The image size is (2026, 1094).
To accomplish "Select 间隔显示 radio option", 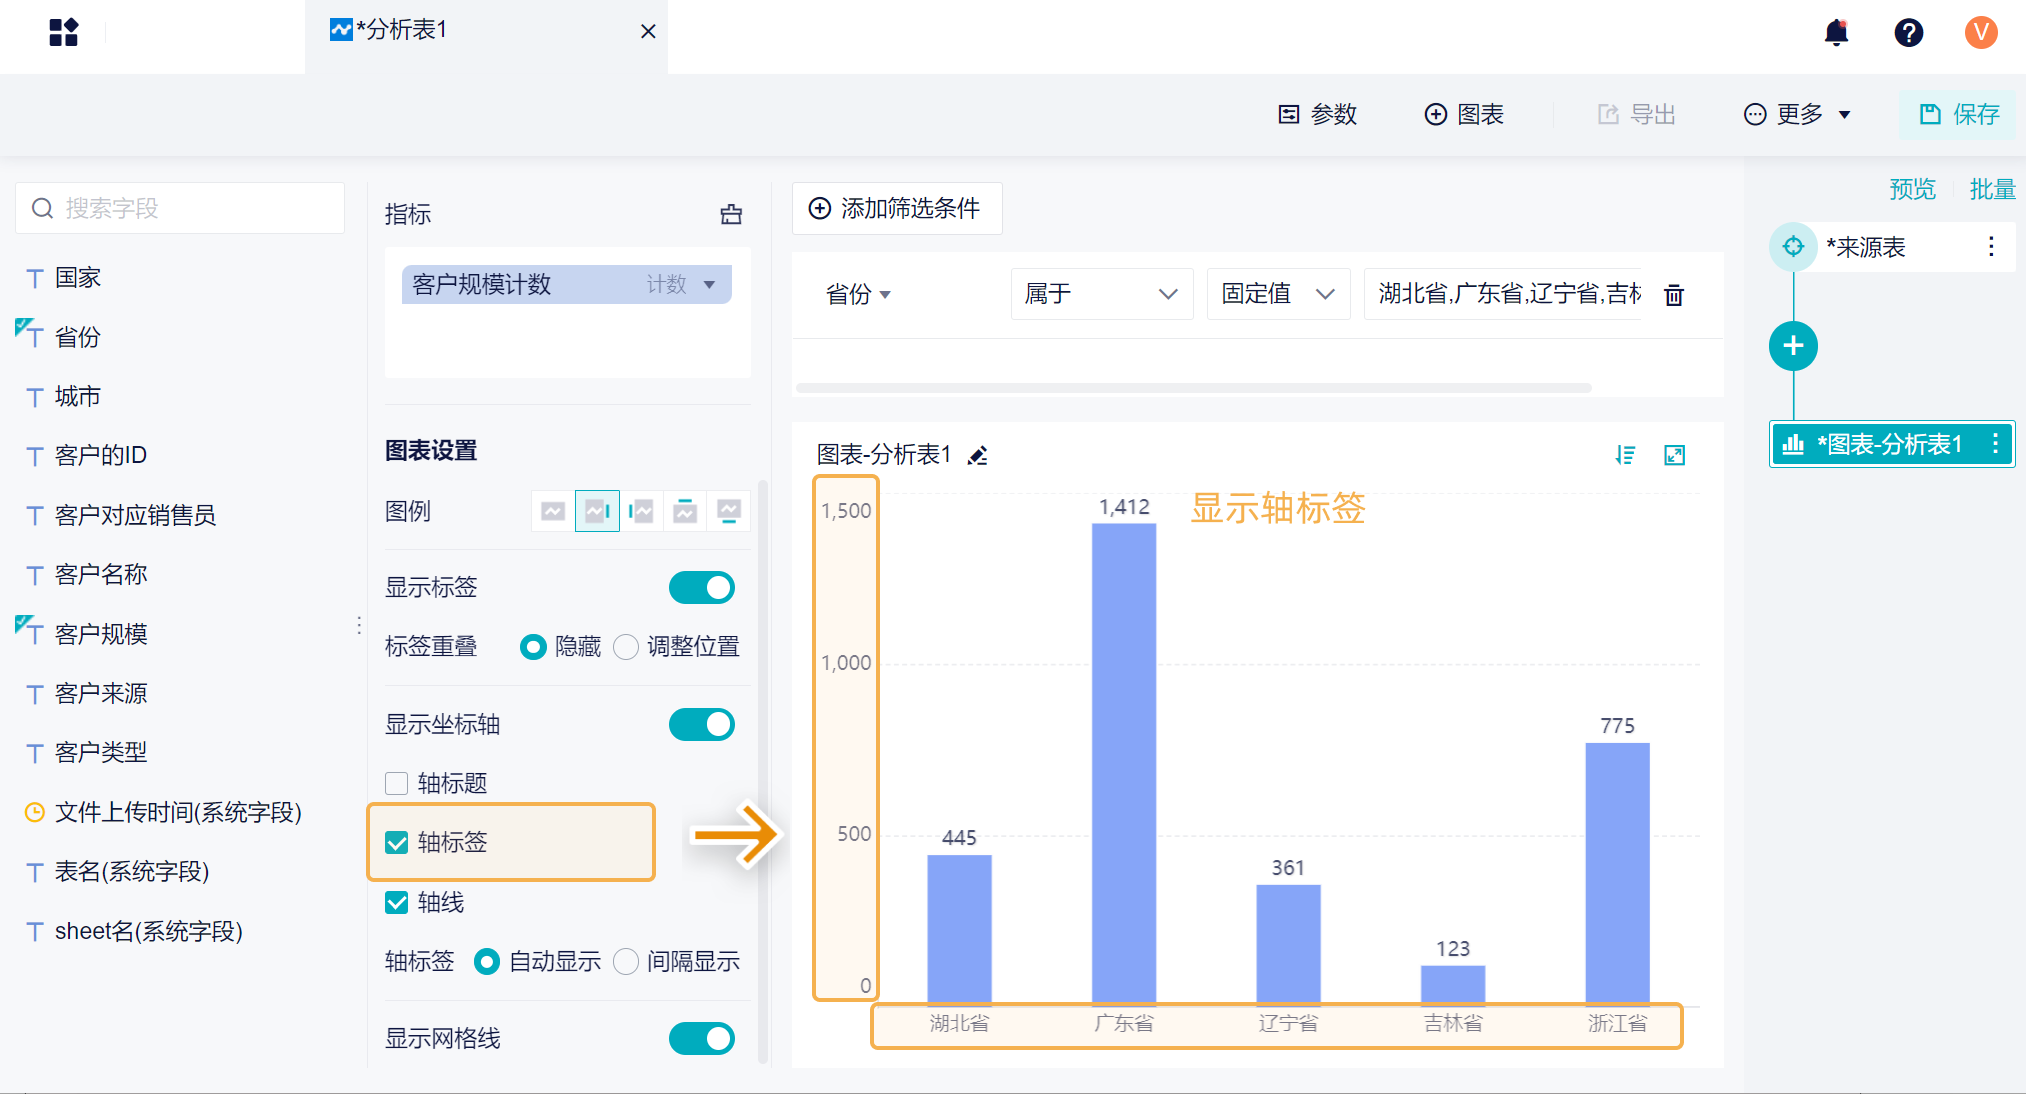I will pos(626,962).
